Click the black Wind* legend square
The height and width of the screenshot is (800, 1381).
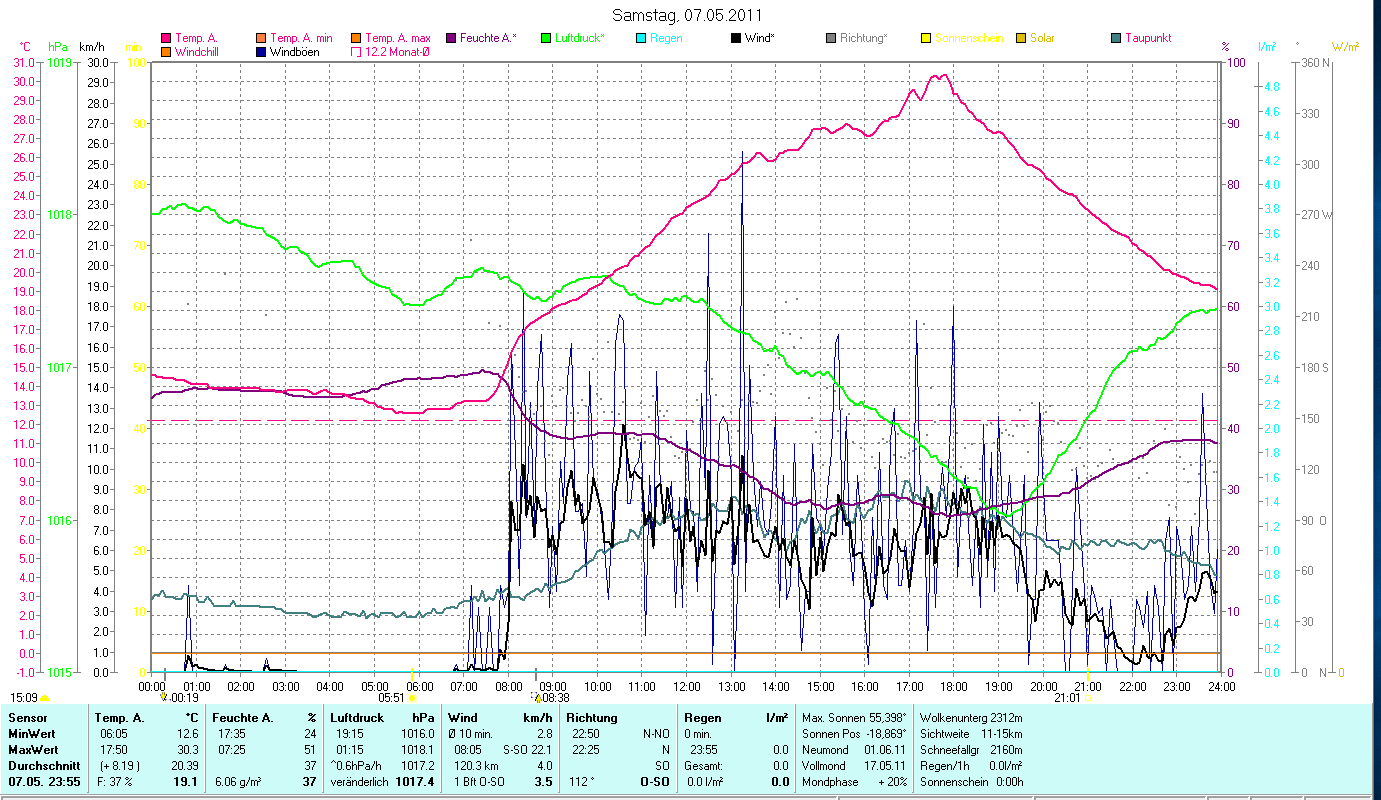tap(736, 39)
